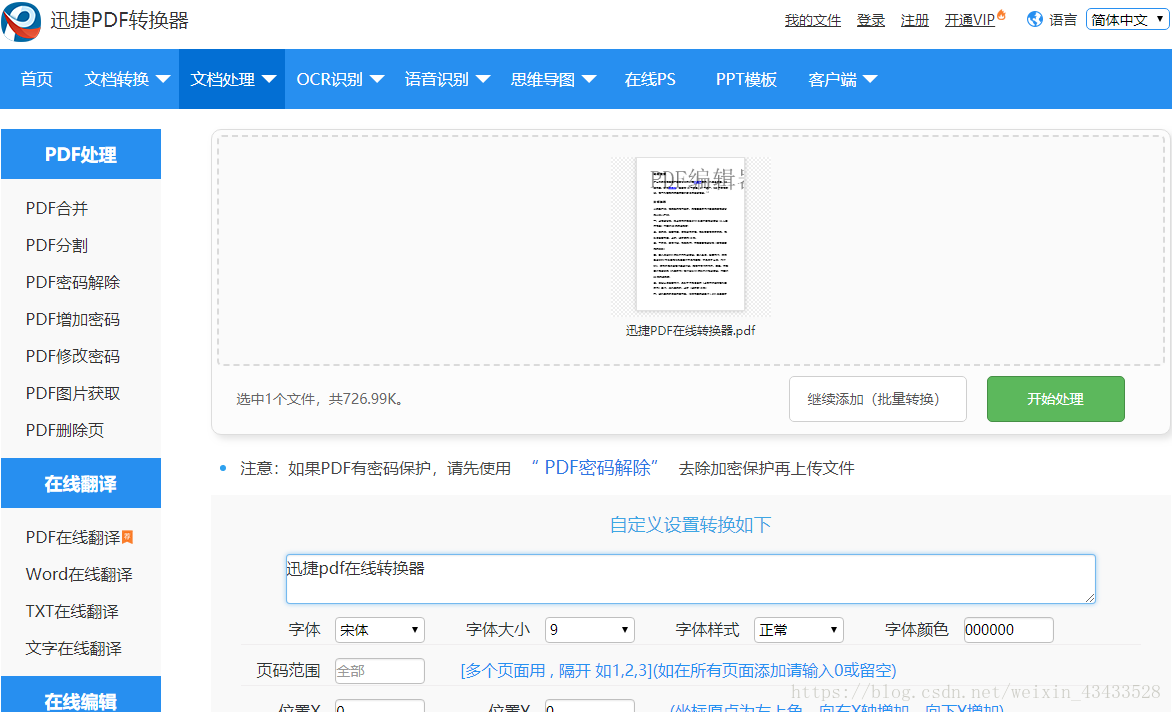
Task: Open 文字在线翻译 in sidebar
Action: 73,648
